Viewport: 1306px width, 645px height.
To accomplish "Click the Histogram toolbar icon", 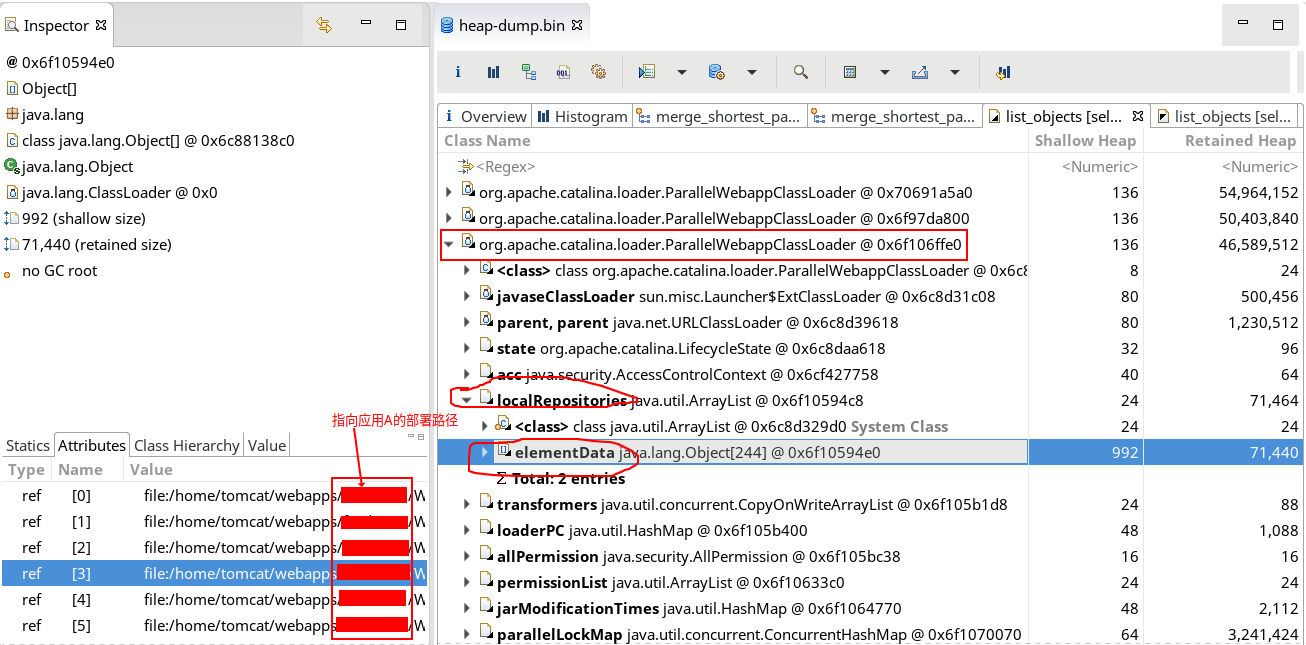I will point(493,72).
